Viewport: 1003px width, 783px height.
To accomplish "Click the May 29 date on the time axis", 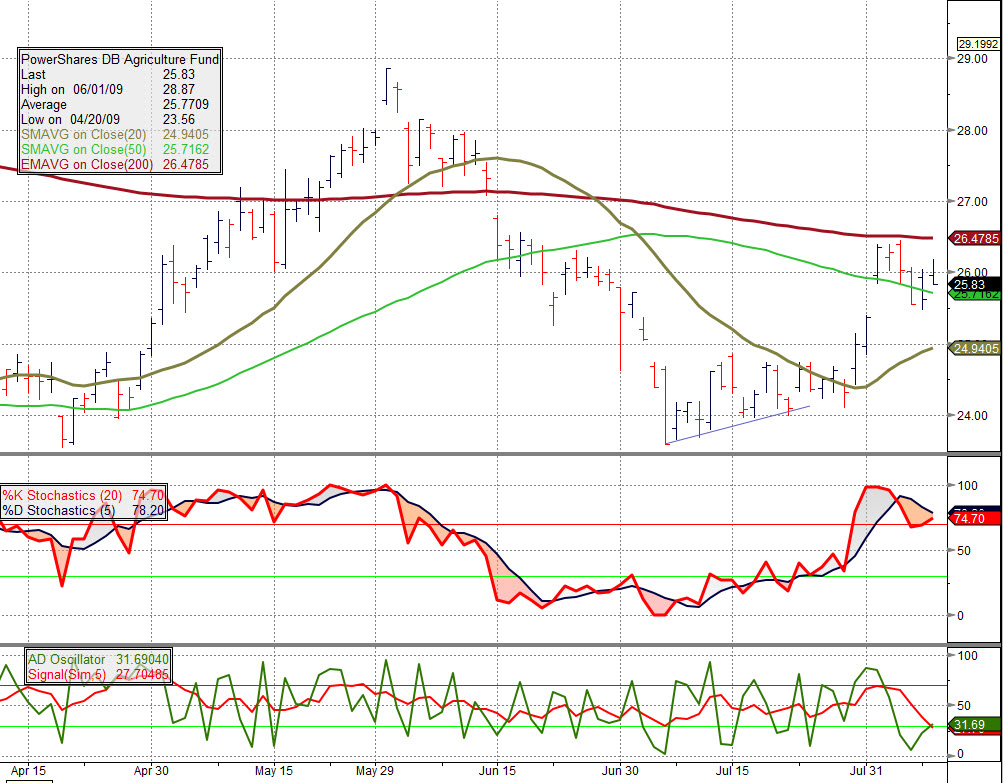I will pyautogui.click(x=373, y=771).
